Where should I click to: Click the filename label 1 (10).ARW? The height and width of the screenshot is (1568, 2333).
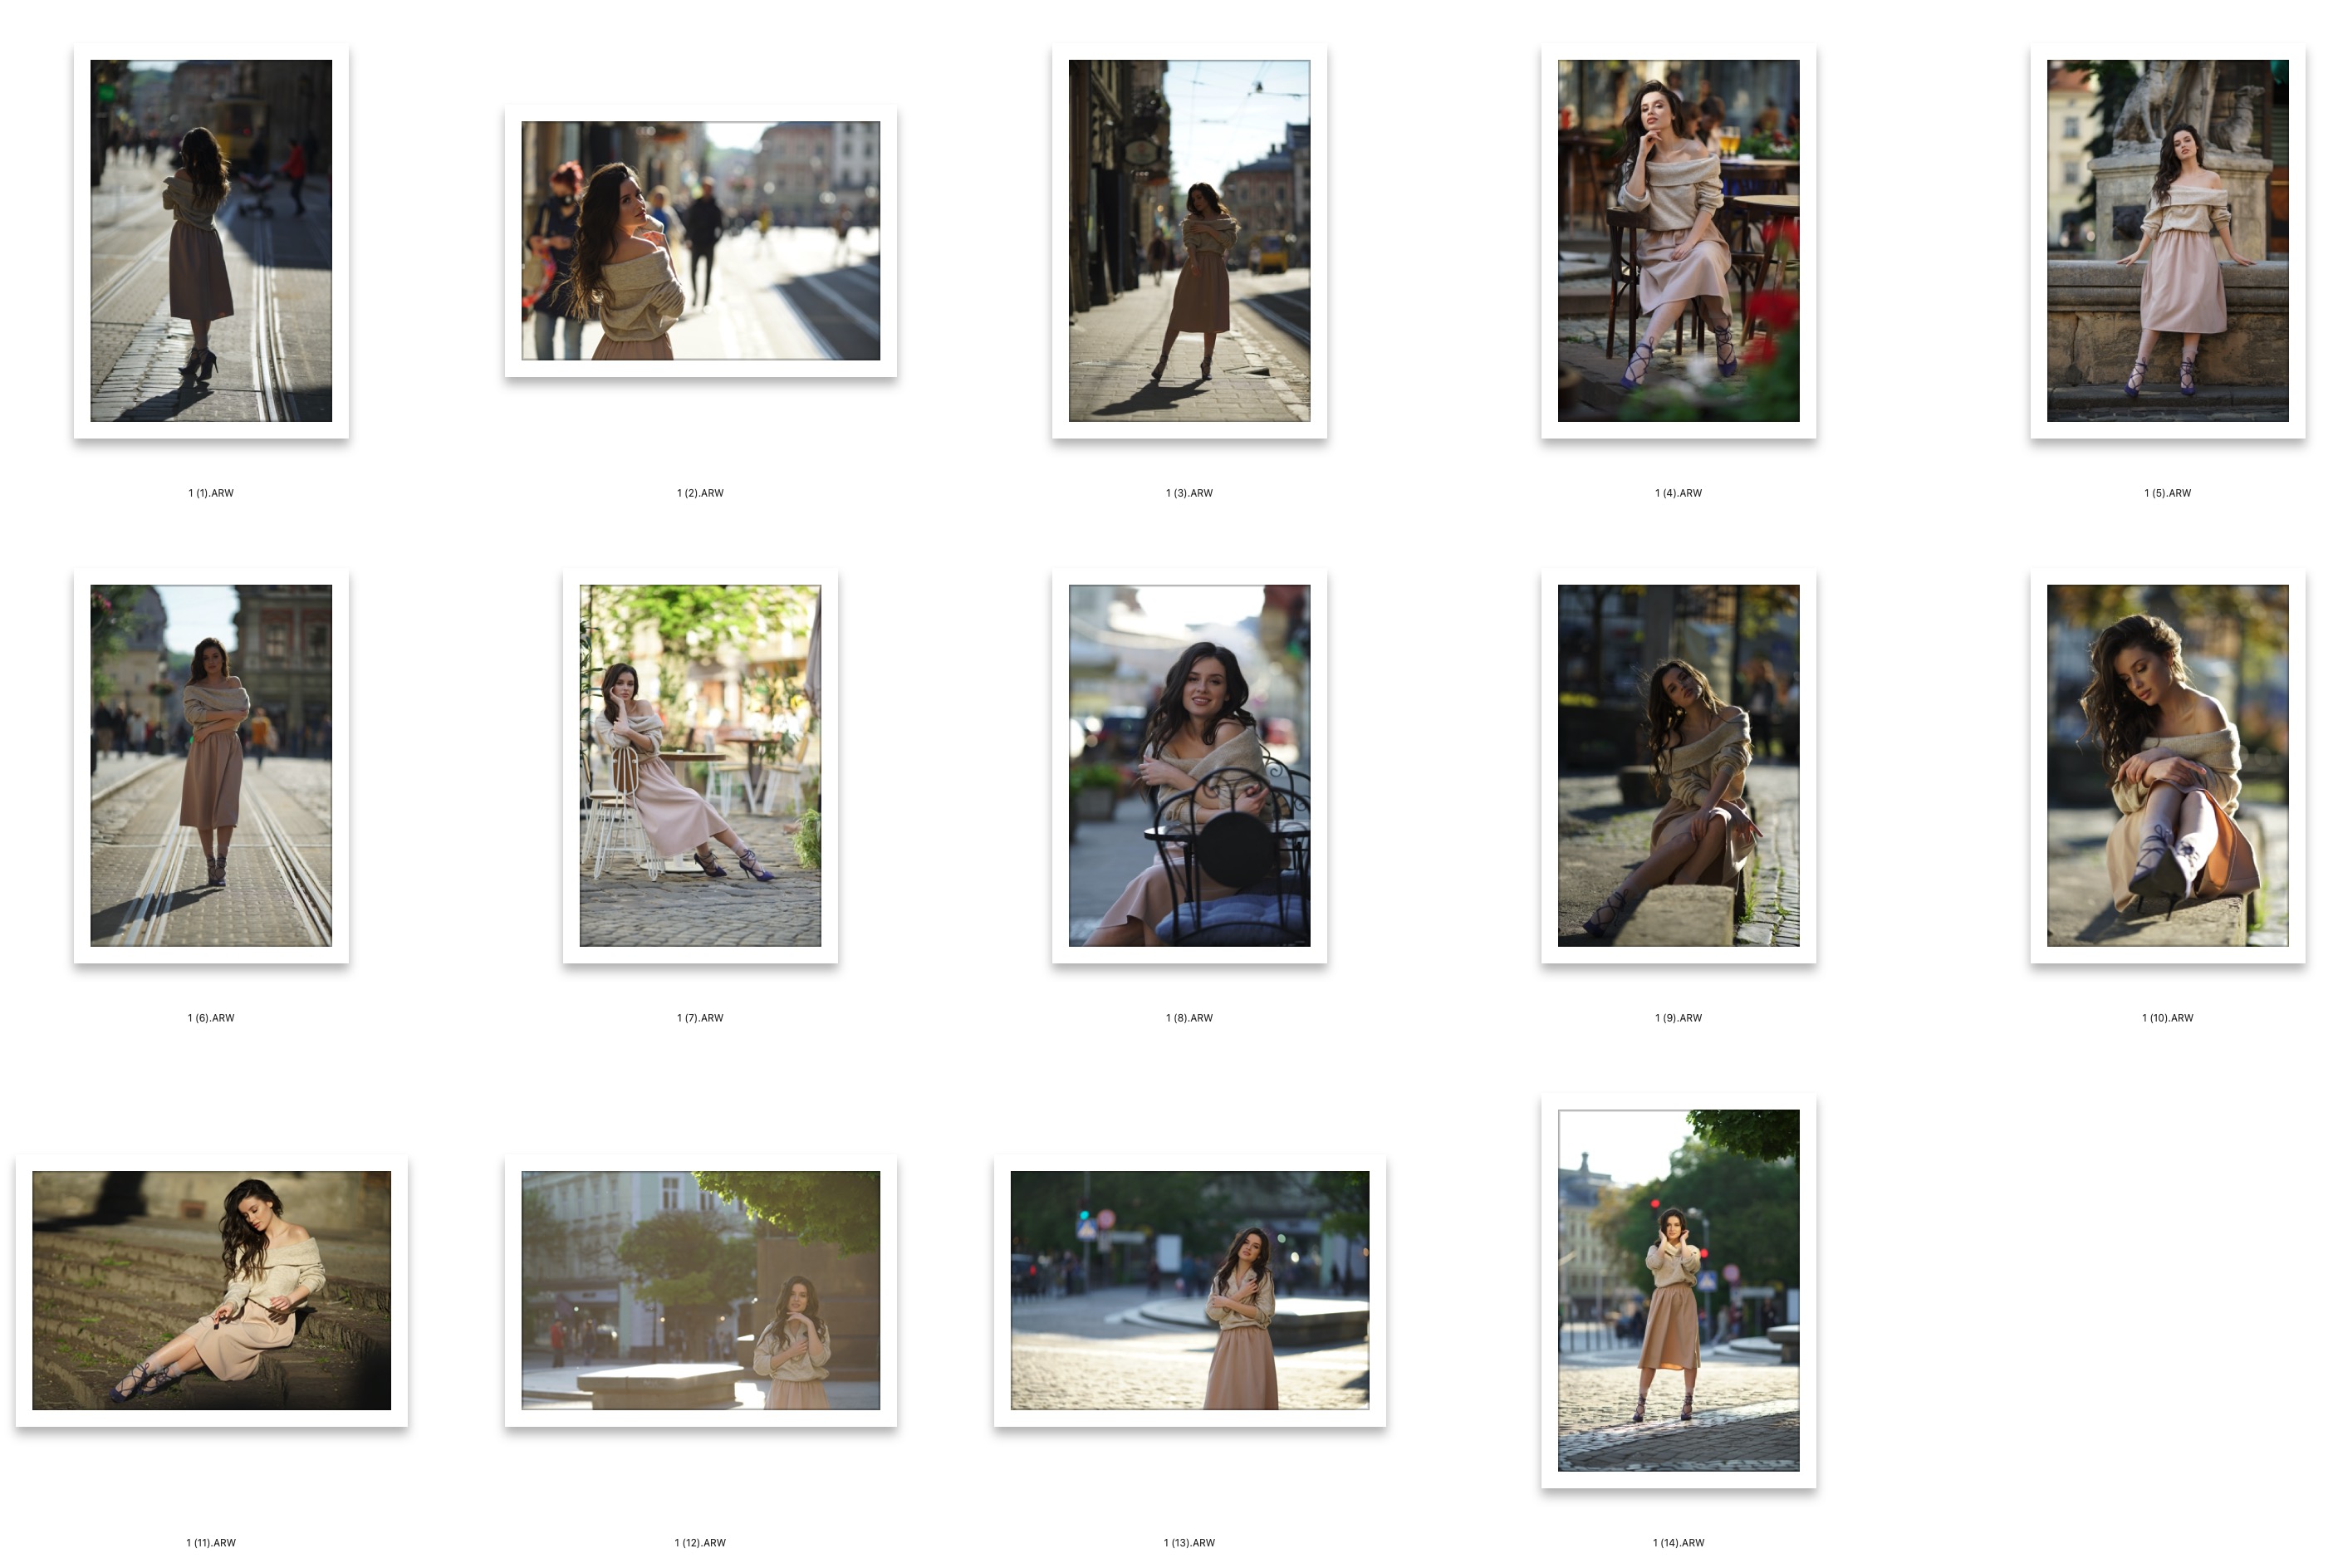(x=2167, y=1018)
